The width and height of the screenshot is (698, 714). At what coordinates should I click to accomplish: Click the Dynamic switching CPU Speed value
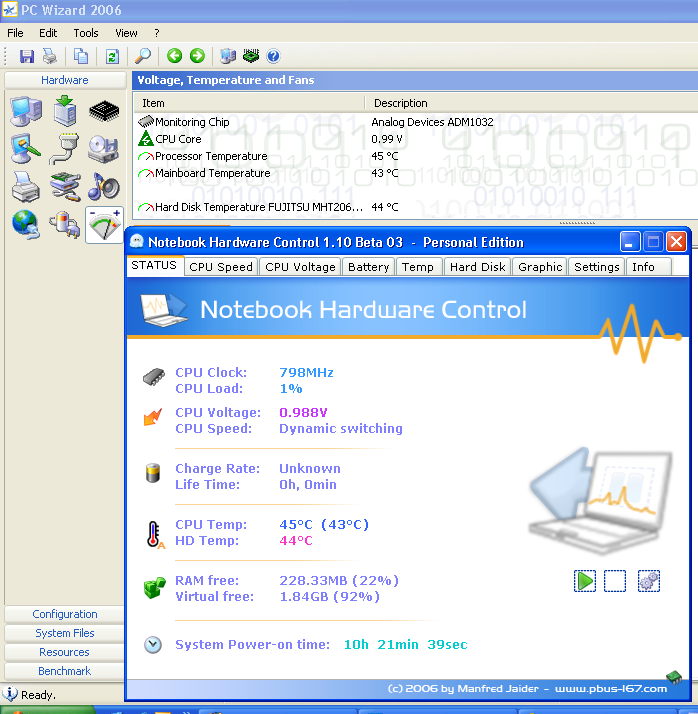tap(341, 428)
